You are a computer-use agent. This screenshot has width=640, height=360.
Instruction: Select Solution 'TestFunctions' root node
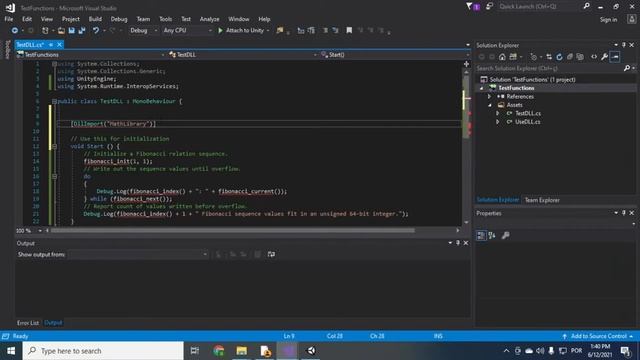[x=532, y=80]
